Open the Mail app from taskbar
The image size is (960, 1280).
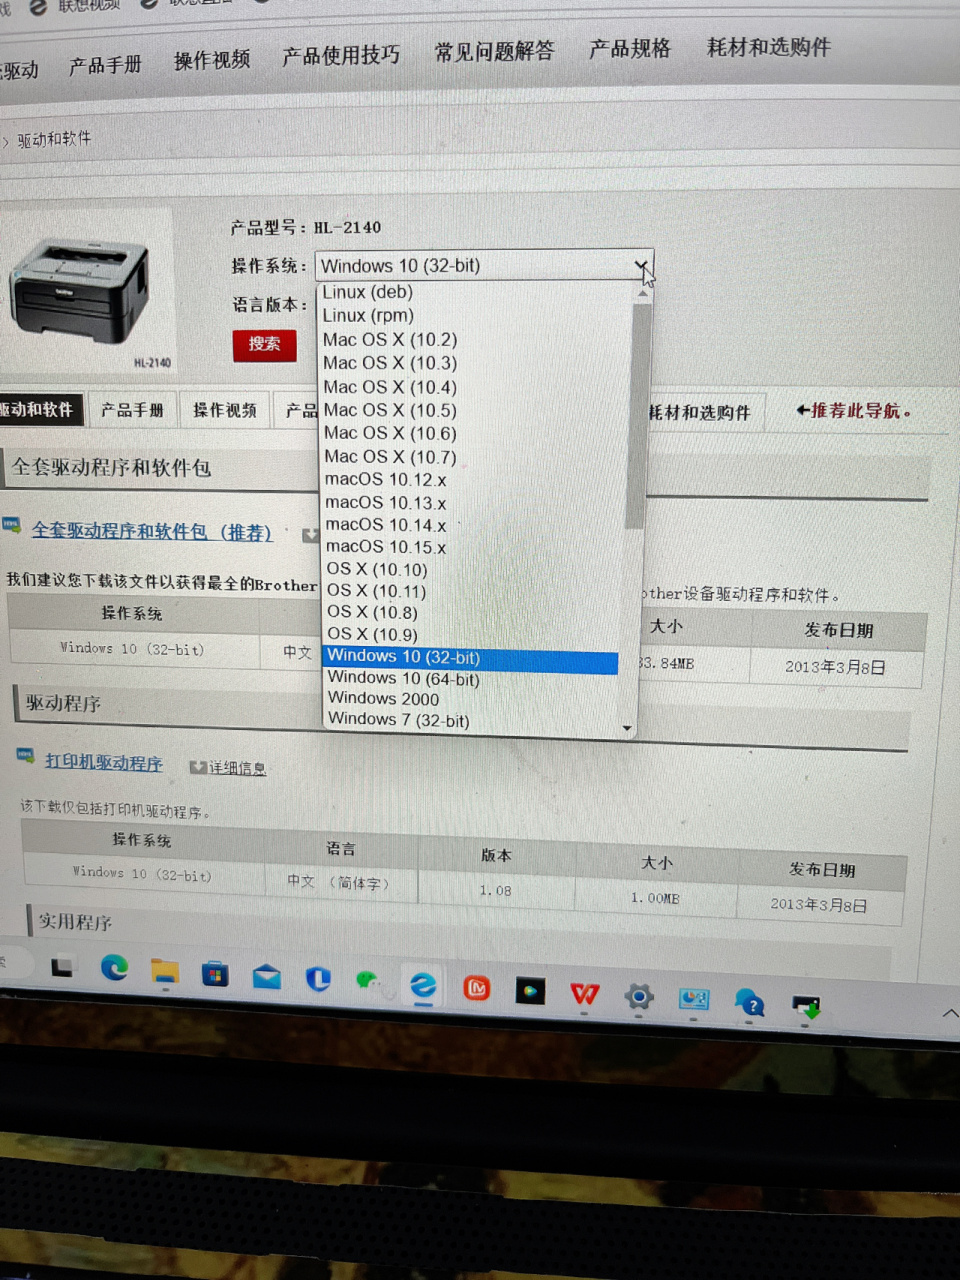[266, 979]
